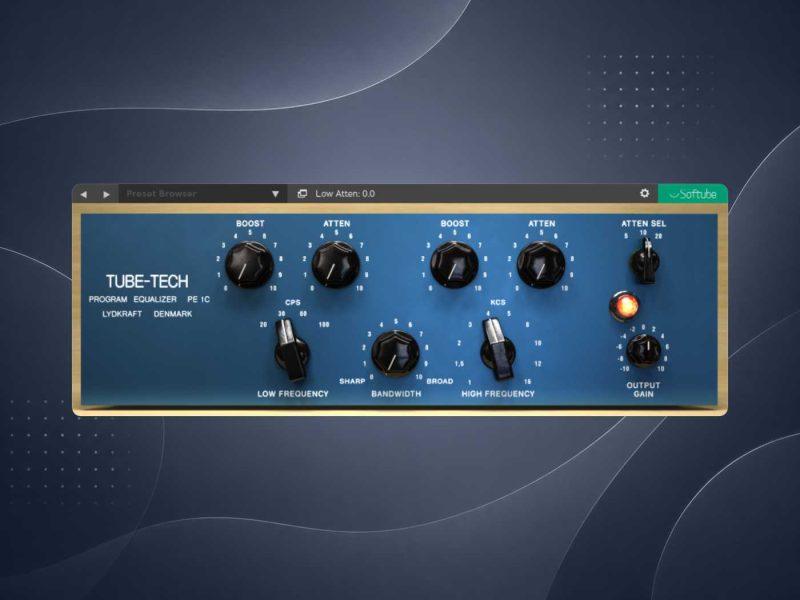Screen dimensions: 800x600
Task: Click the 16 KCS high frequency mark
Action: coord(527,381)
